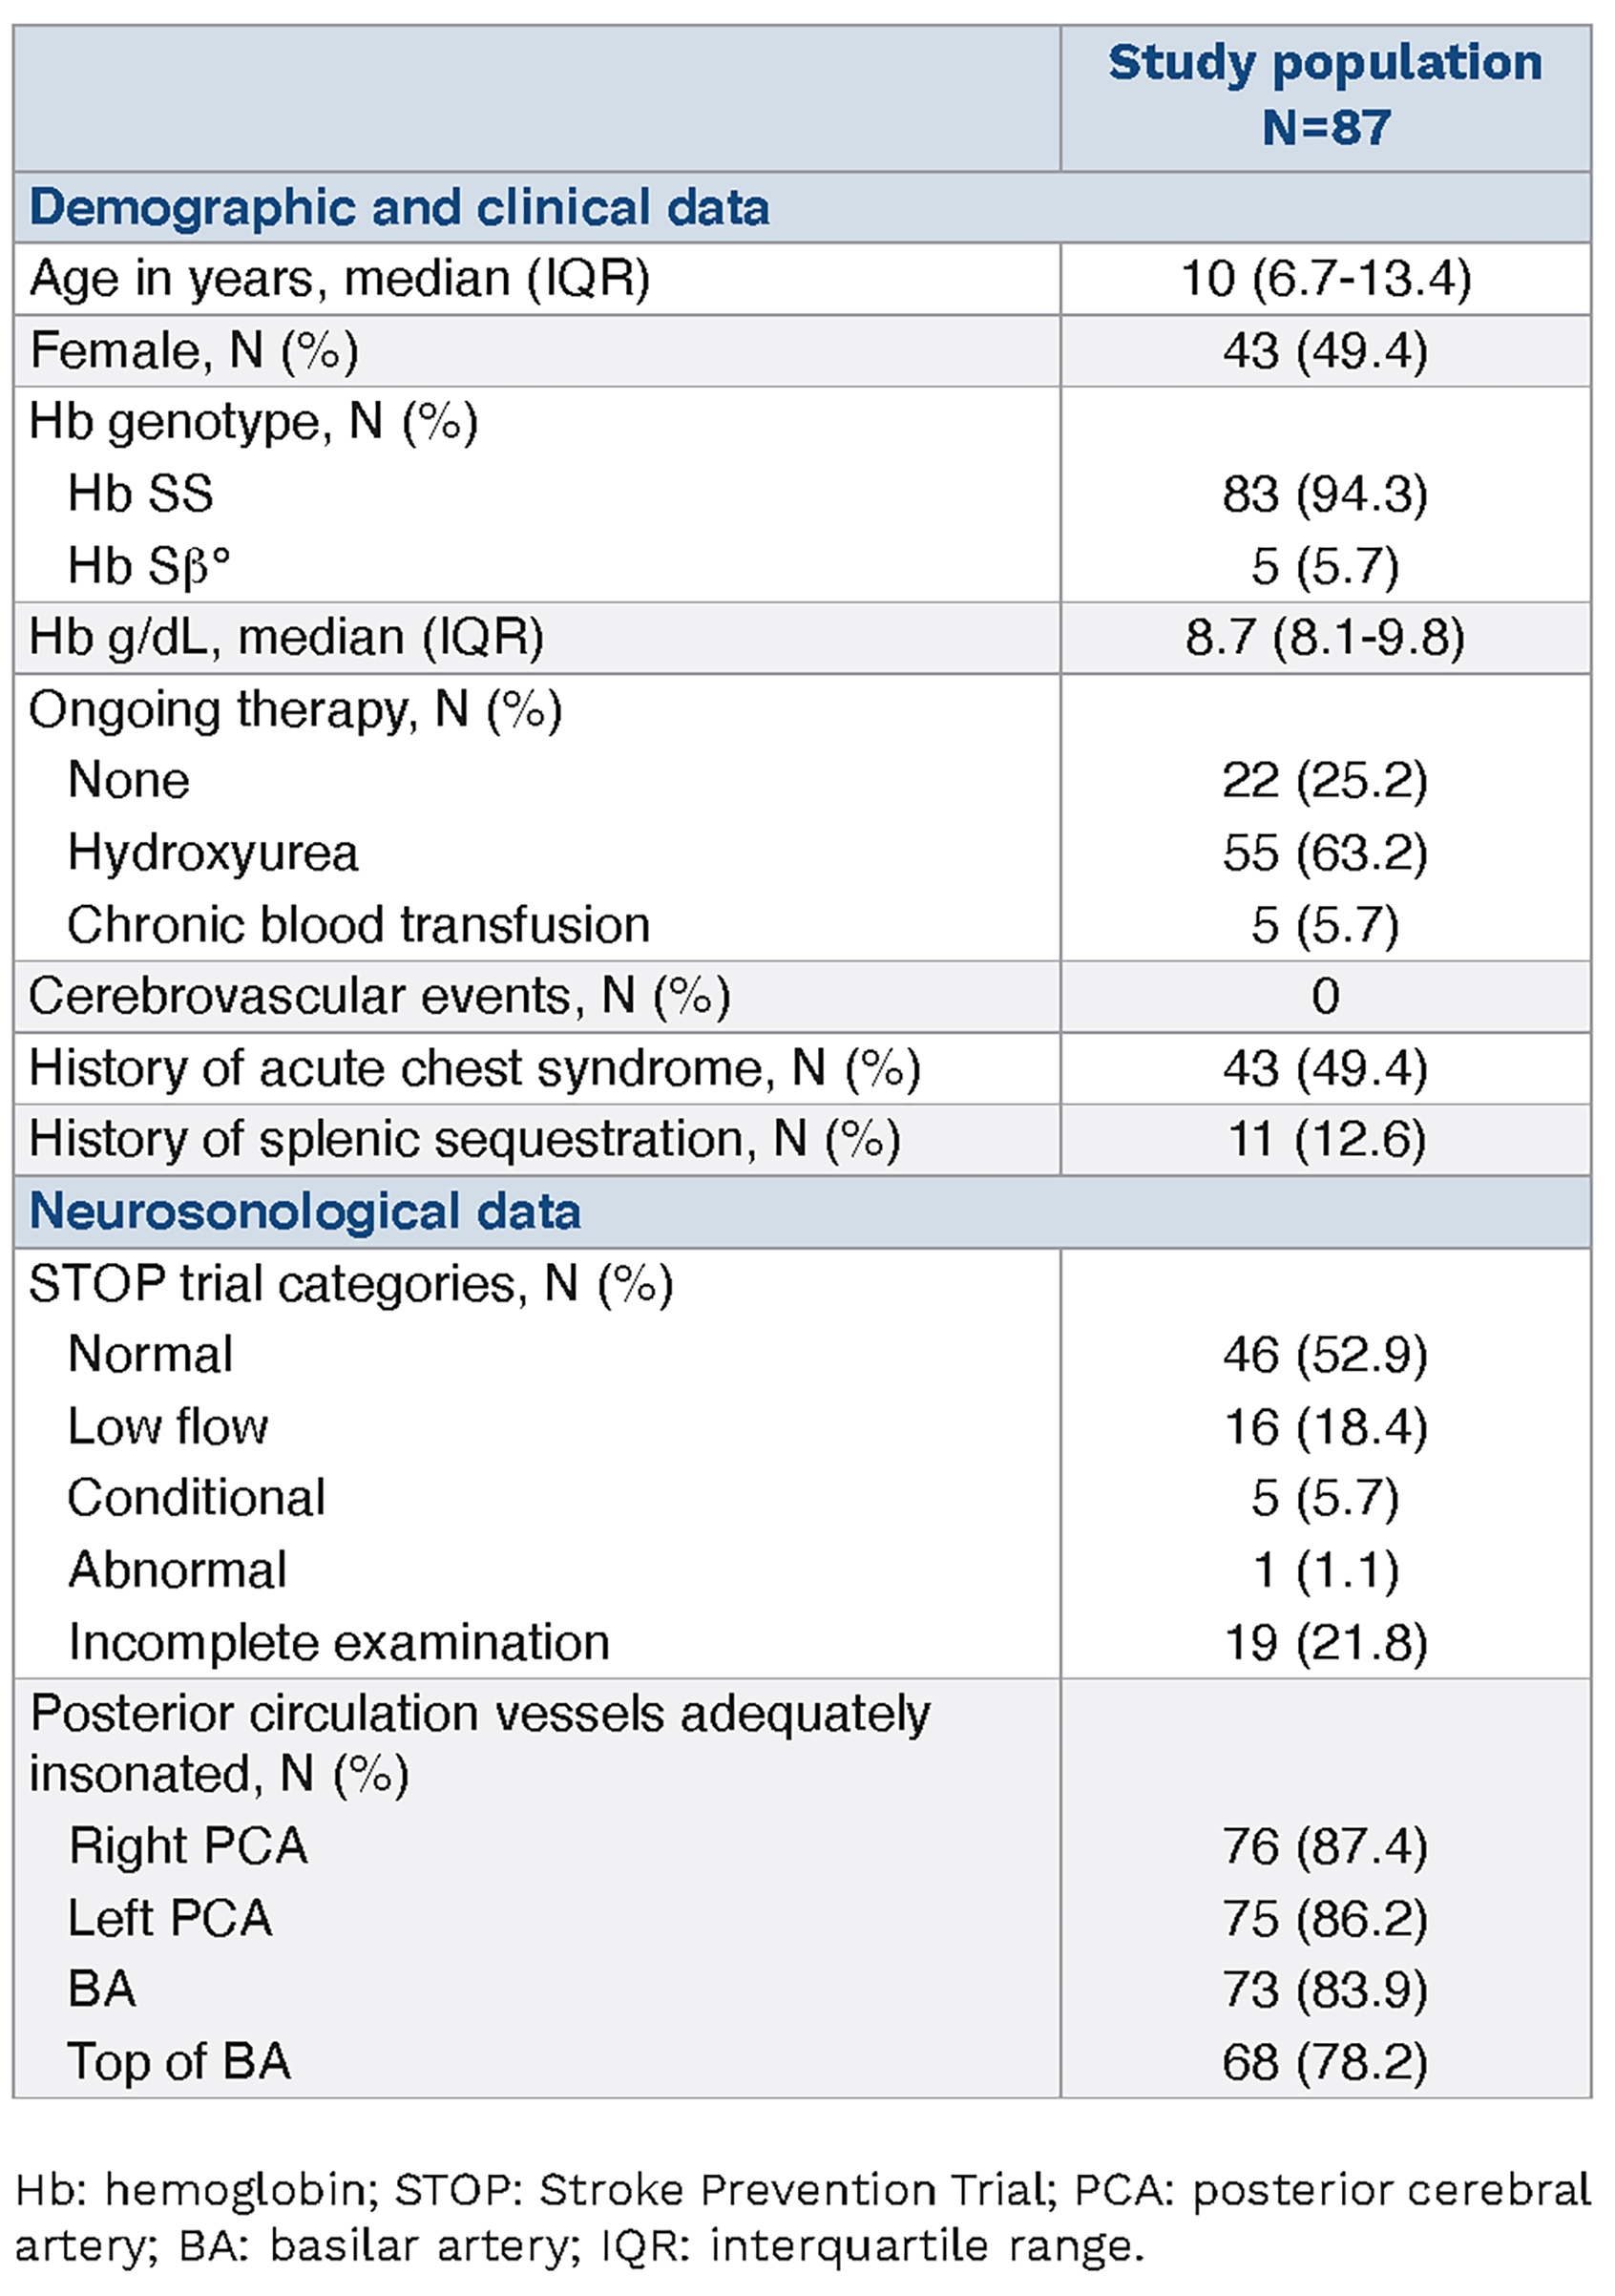
Task: Select the Right PCA value '76 (87.4)'
Action: [x=1325, y=1846]
